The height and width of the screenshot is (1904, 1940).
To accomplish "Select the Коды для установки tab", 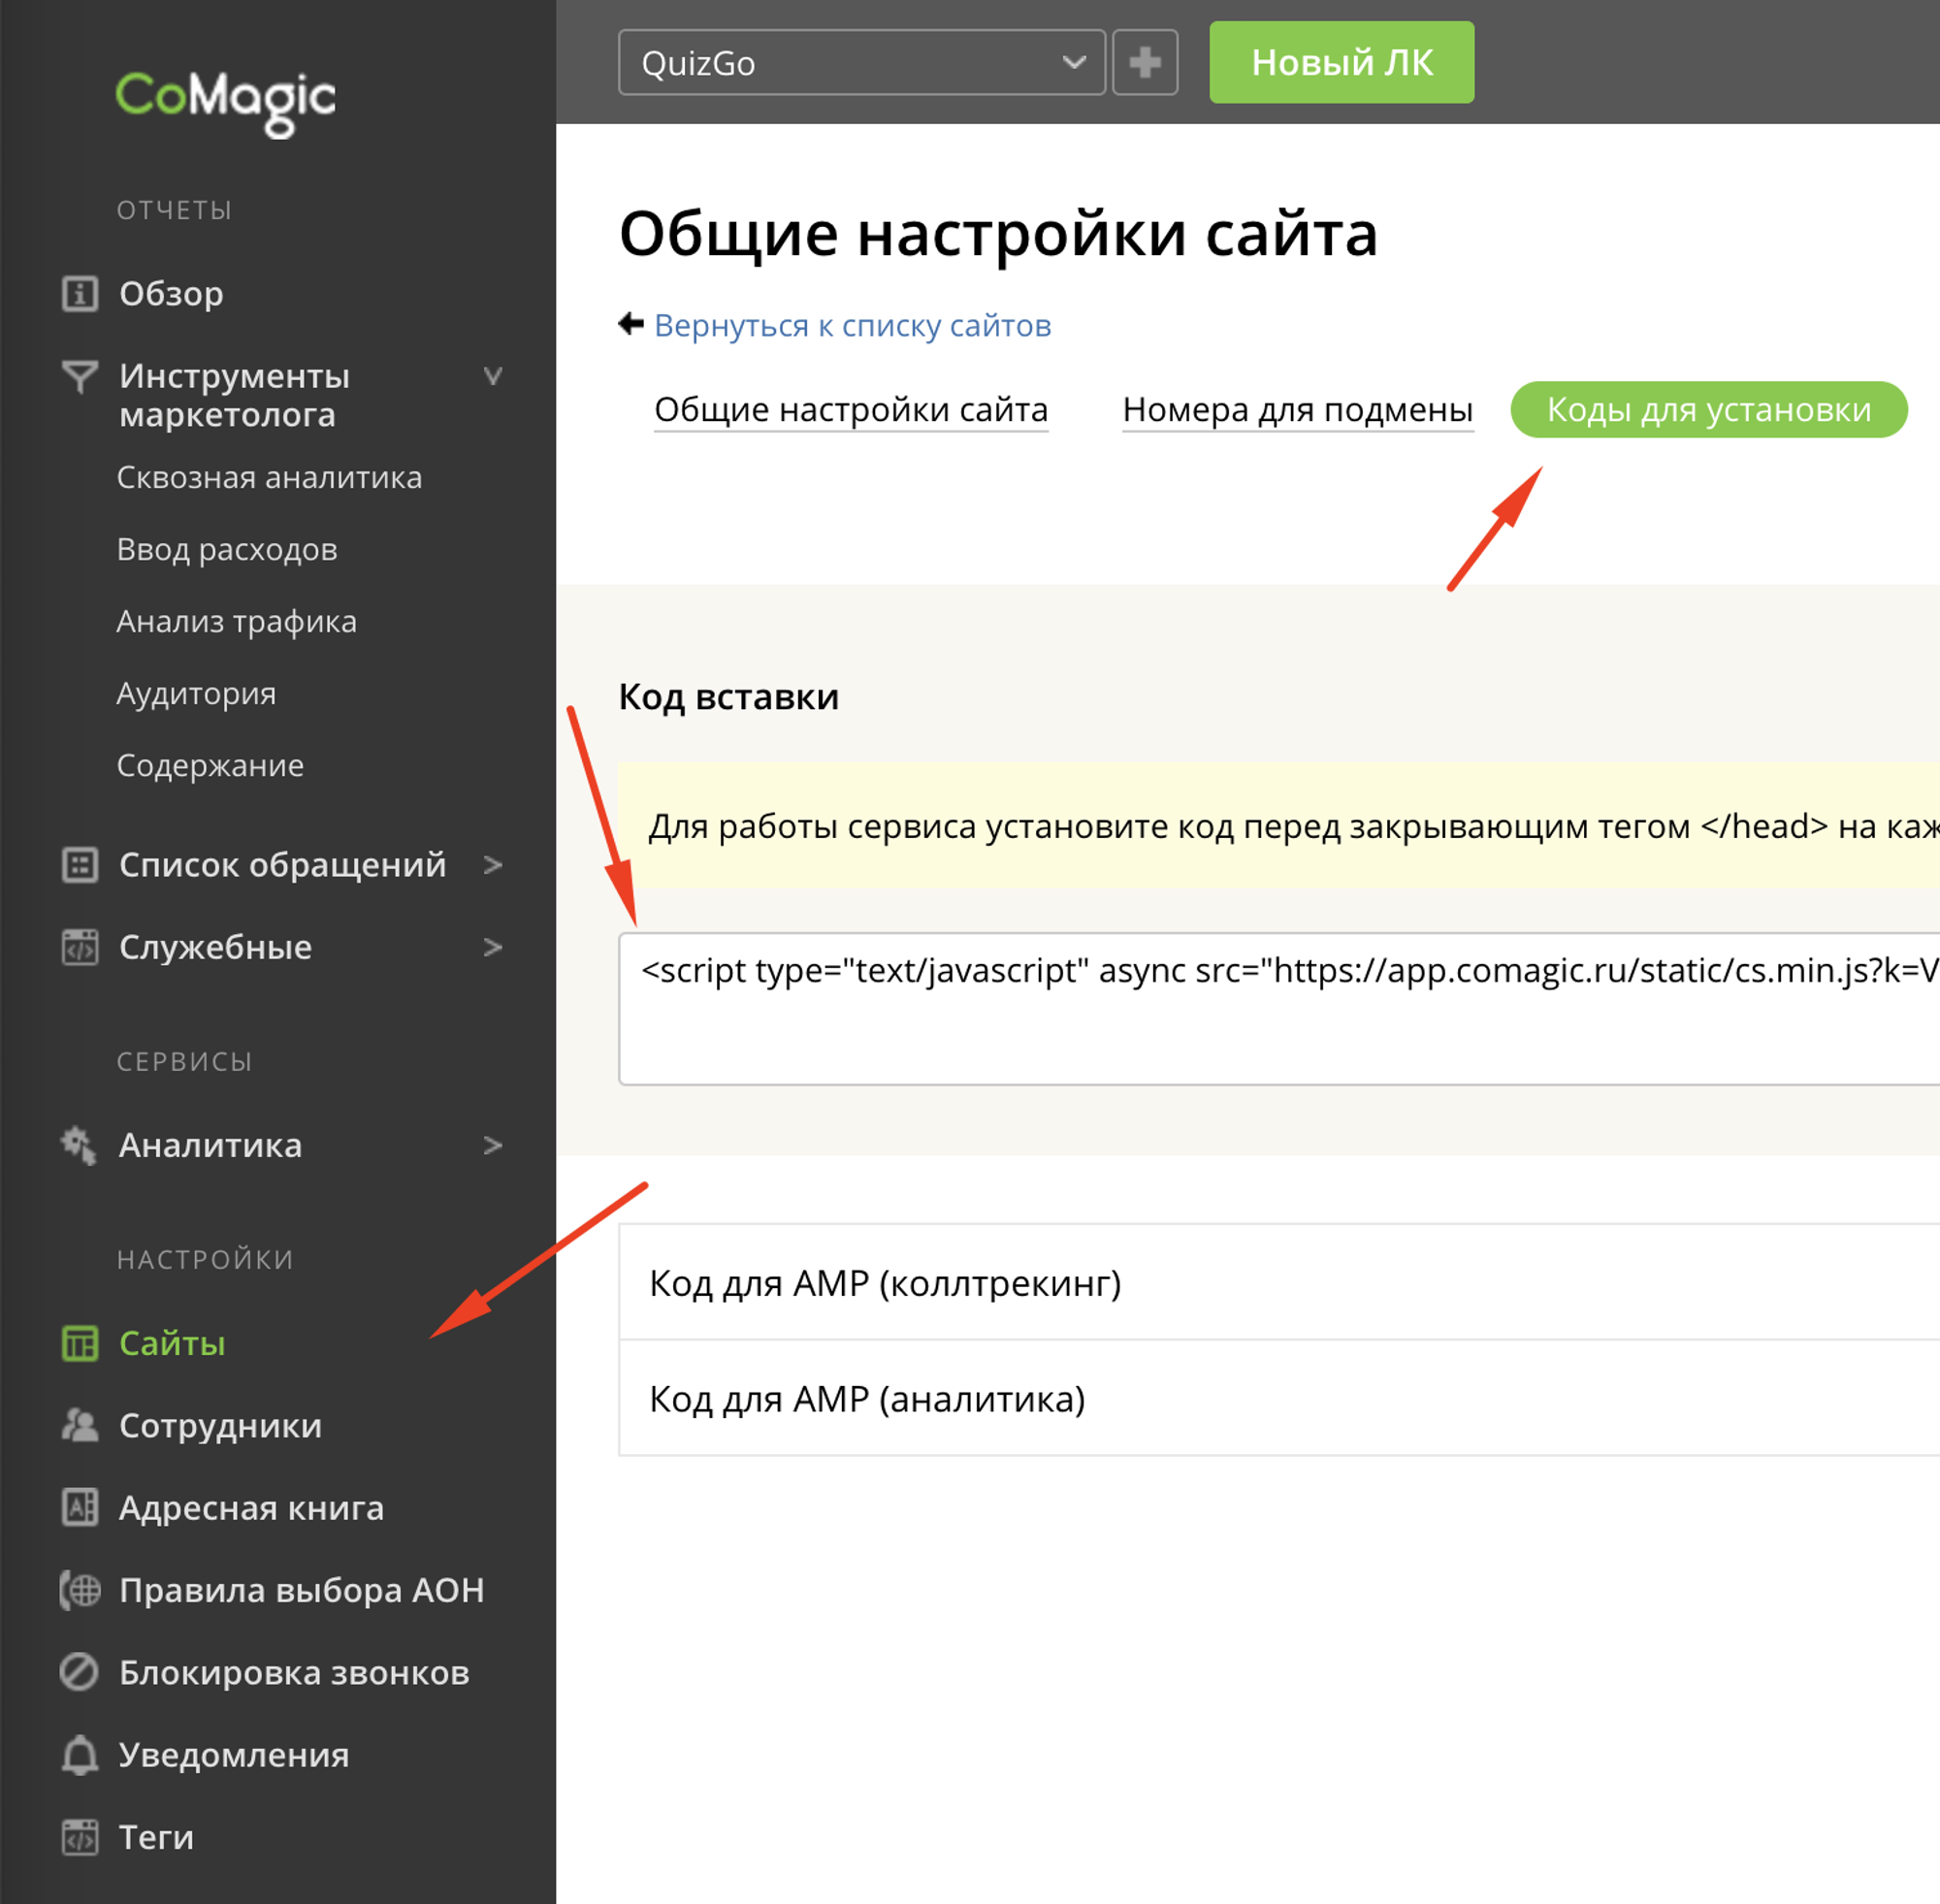I will coord(1709,410).
